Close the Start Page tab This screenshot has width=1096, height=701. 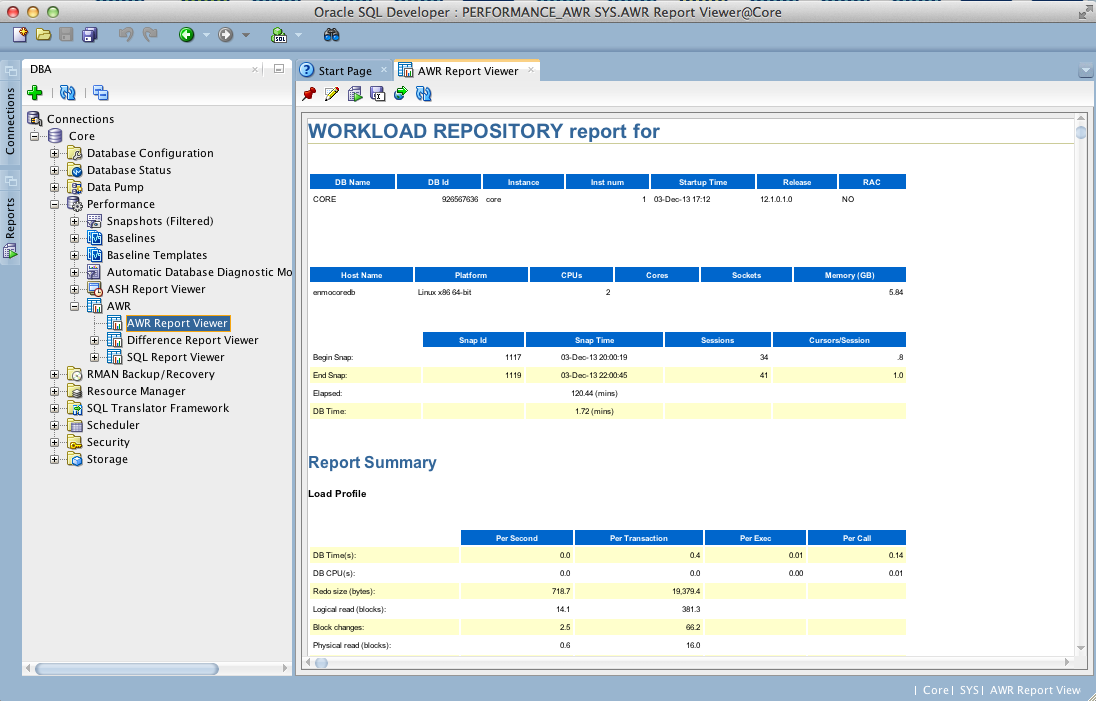[384, 70]
